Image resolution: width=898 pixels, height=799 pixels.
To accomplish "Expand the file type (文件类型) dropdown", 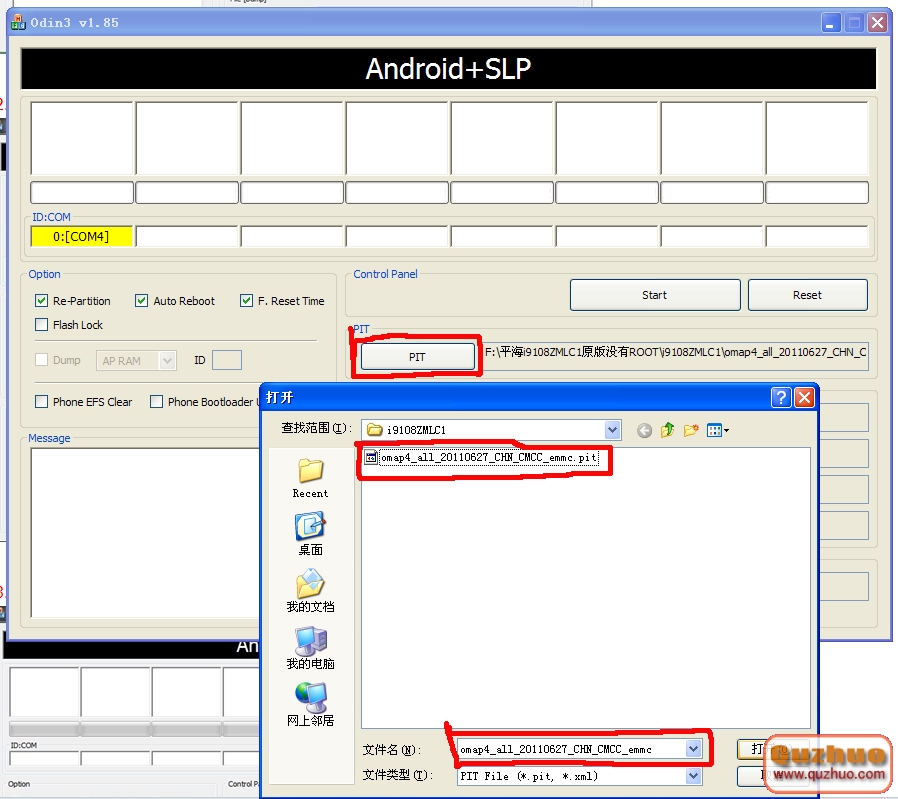I will 693,776.
